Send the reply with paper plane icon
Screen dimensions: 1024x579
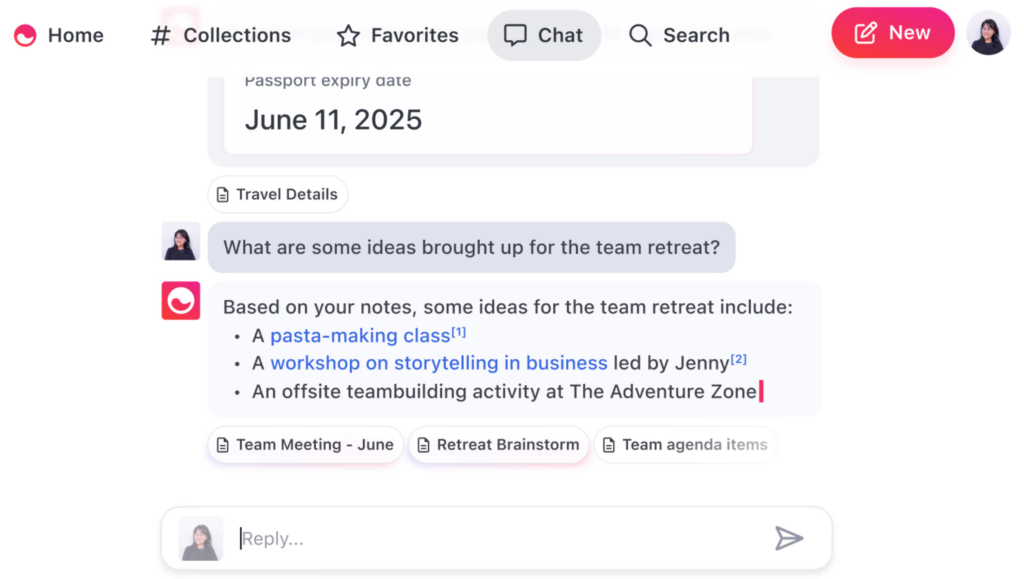[789, 539]
